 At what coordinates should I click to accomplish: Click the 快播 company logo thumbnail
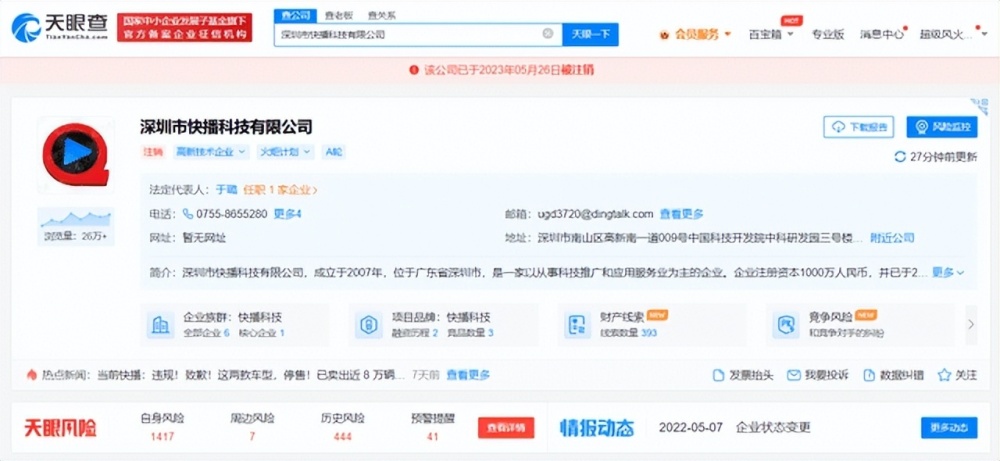point(75,154)
